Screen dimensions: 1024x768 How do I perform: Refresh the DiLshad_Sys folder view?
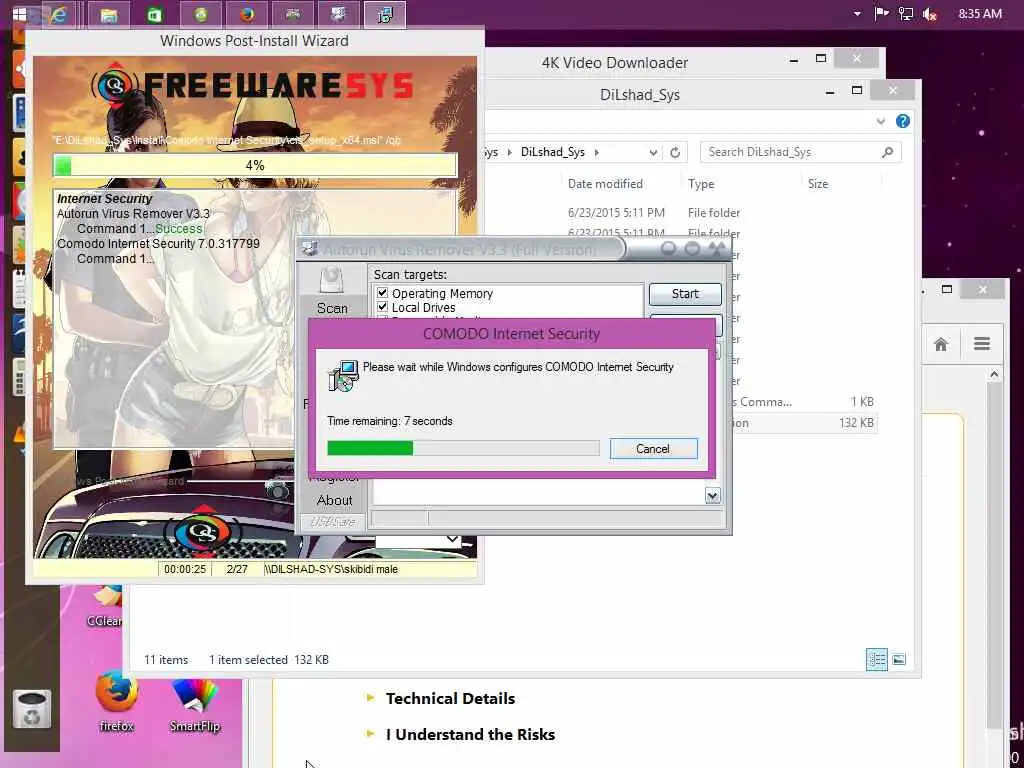[x=675, y=152]
